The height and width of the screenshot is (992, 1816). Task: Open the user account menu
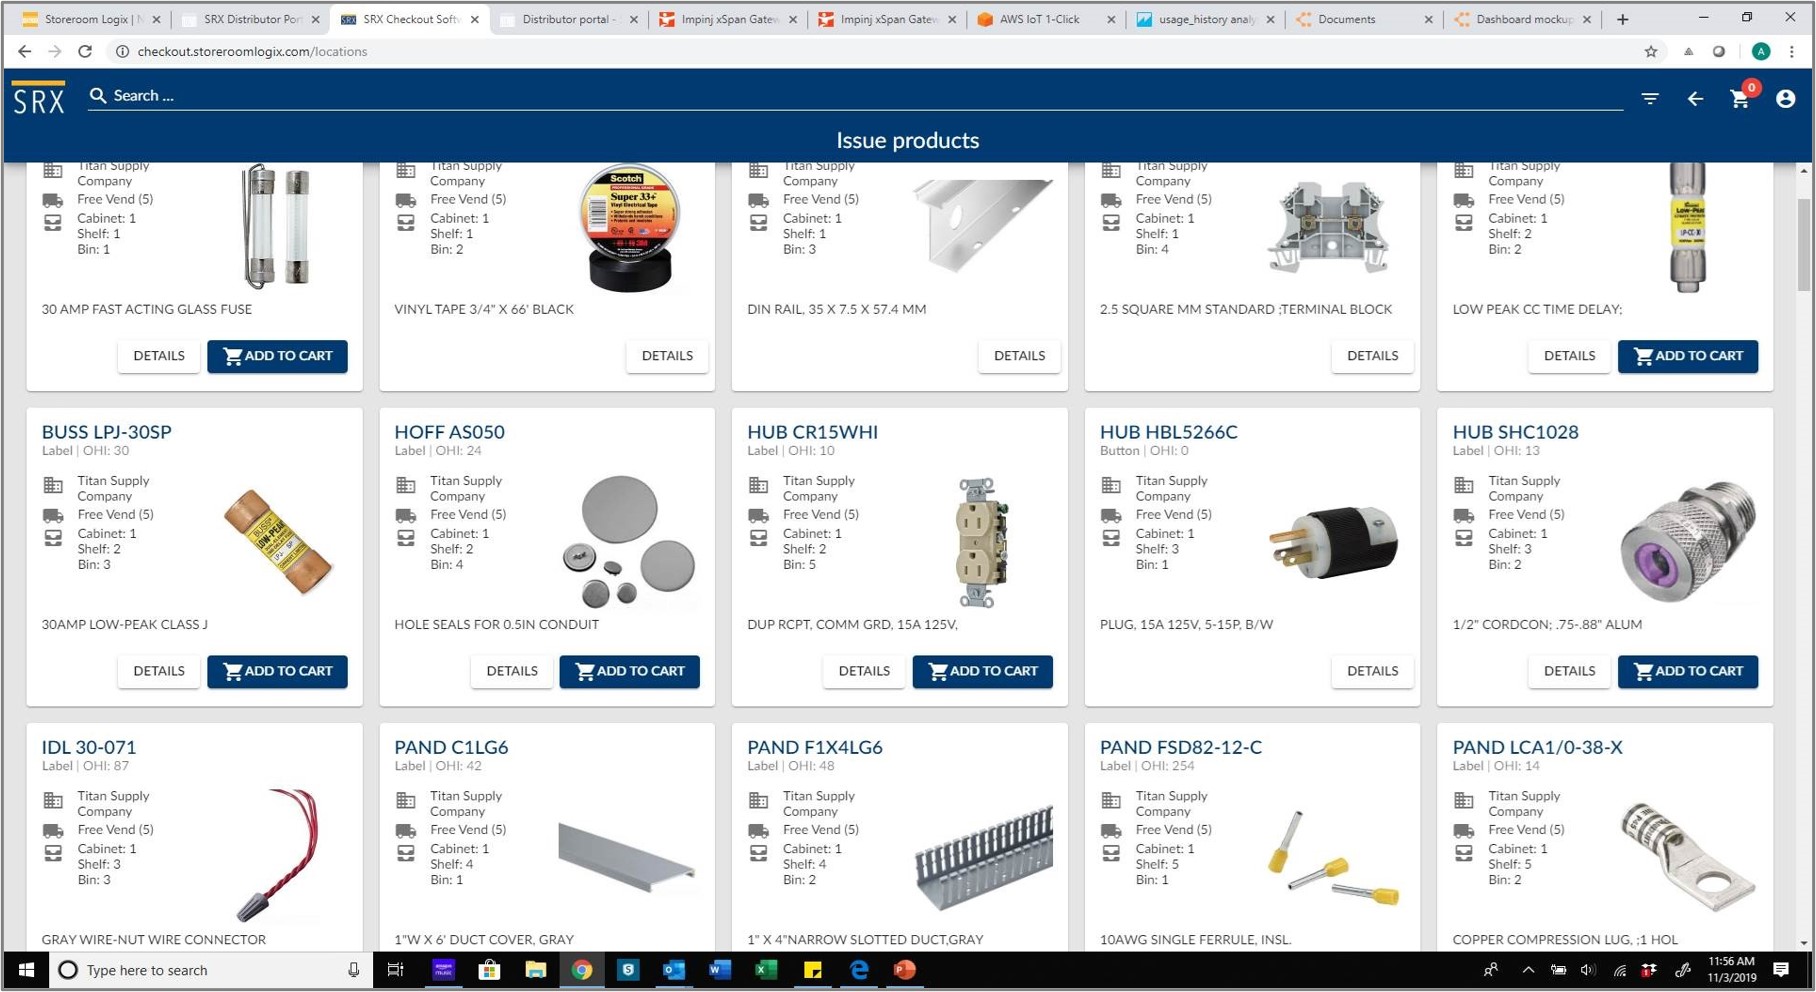coord(1787,99)
